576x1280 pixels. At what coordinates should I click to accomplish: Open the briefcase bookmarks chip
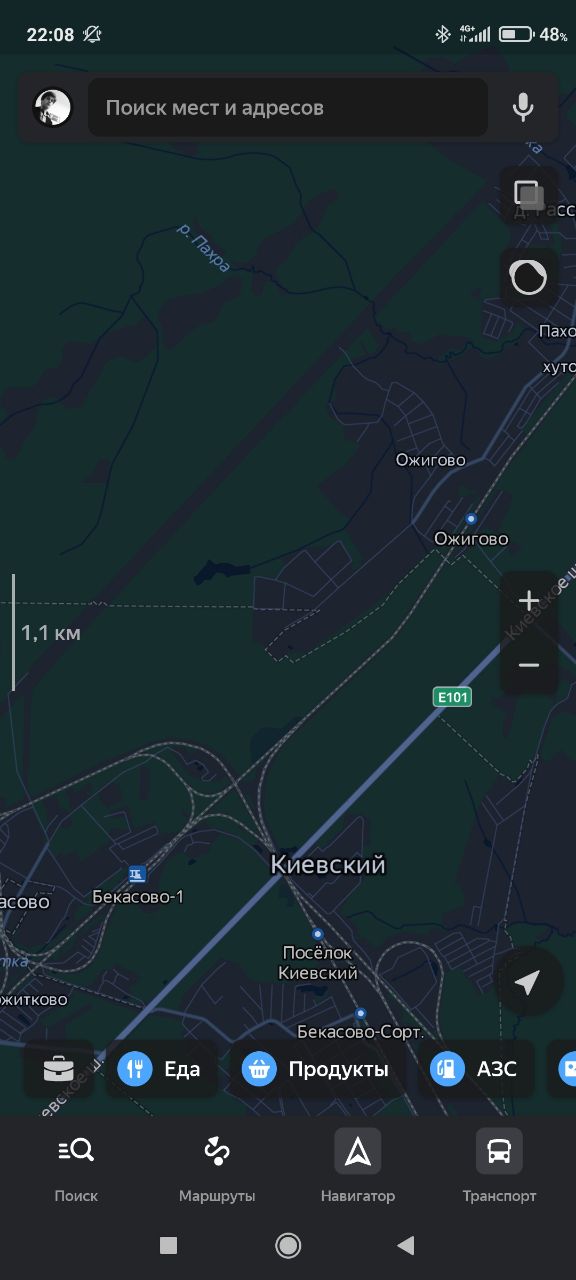(x=58, y=1069)
